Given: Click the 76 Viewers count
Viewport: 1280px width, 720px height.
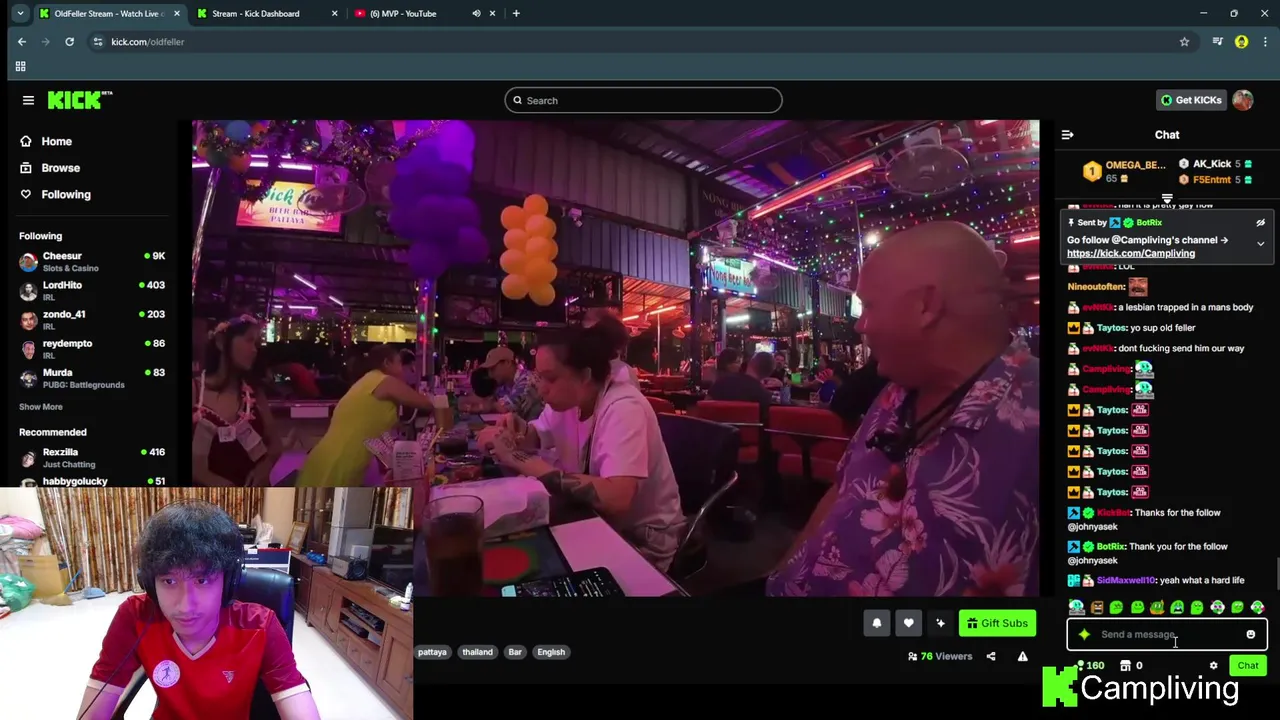Looking at the screenshot, I should tap(940, 657).
